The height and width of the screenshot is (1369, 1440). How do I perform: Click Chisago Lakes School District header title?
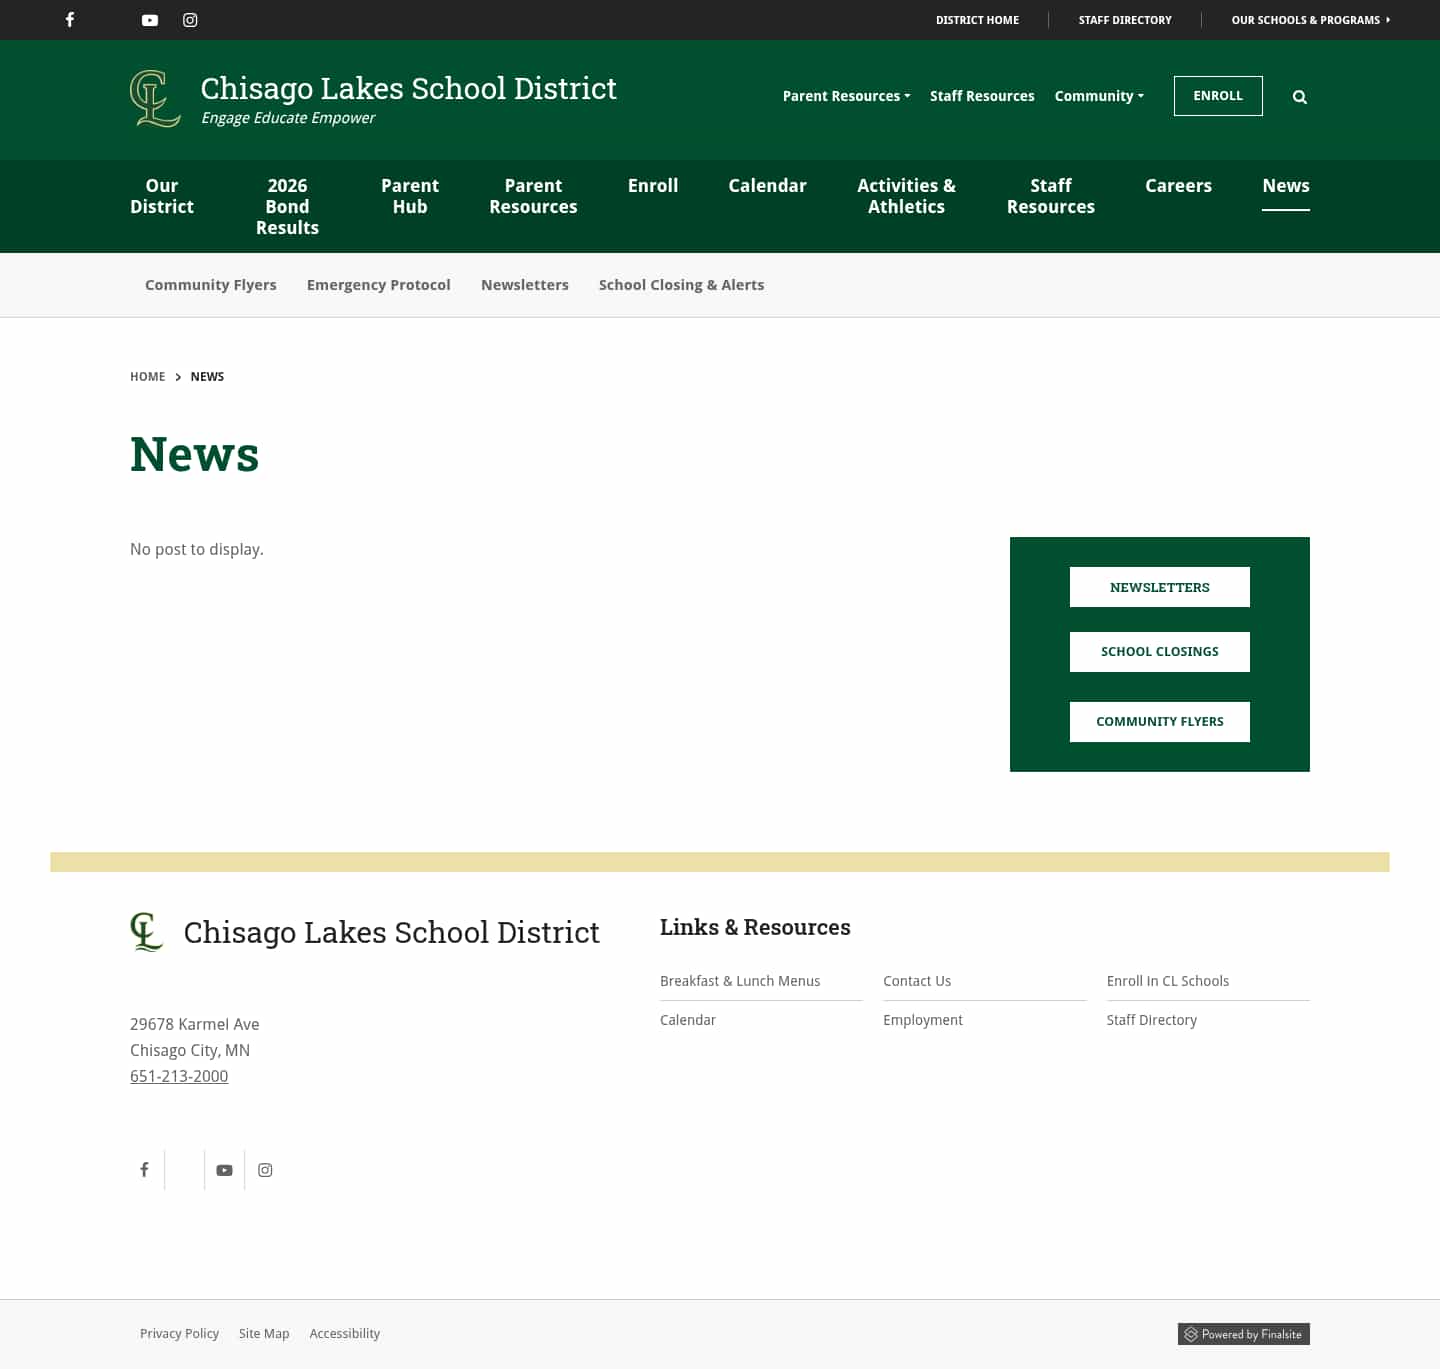coord(409,88)
